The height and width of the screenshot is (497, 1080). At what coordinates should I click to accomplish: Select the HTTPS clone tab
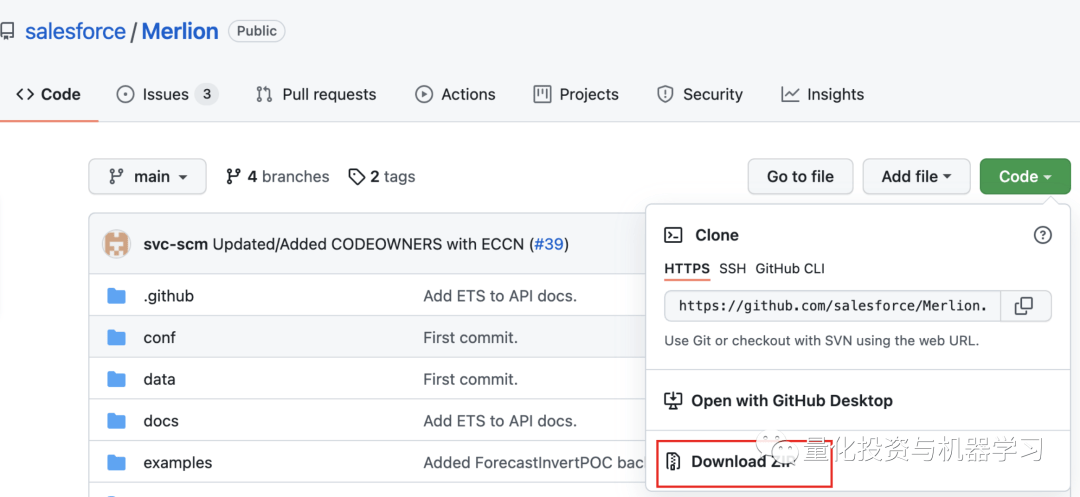tap(687, 268)
